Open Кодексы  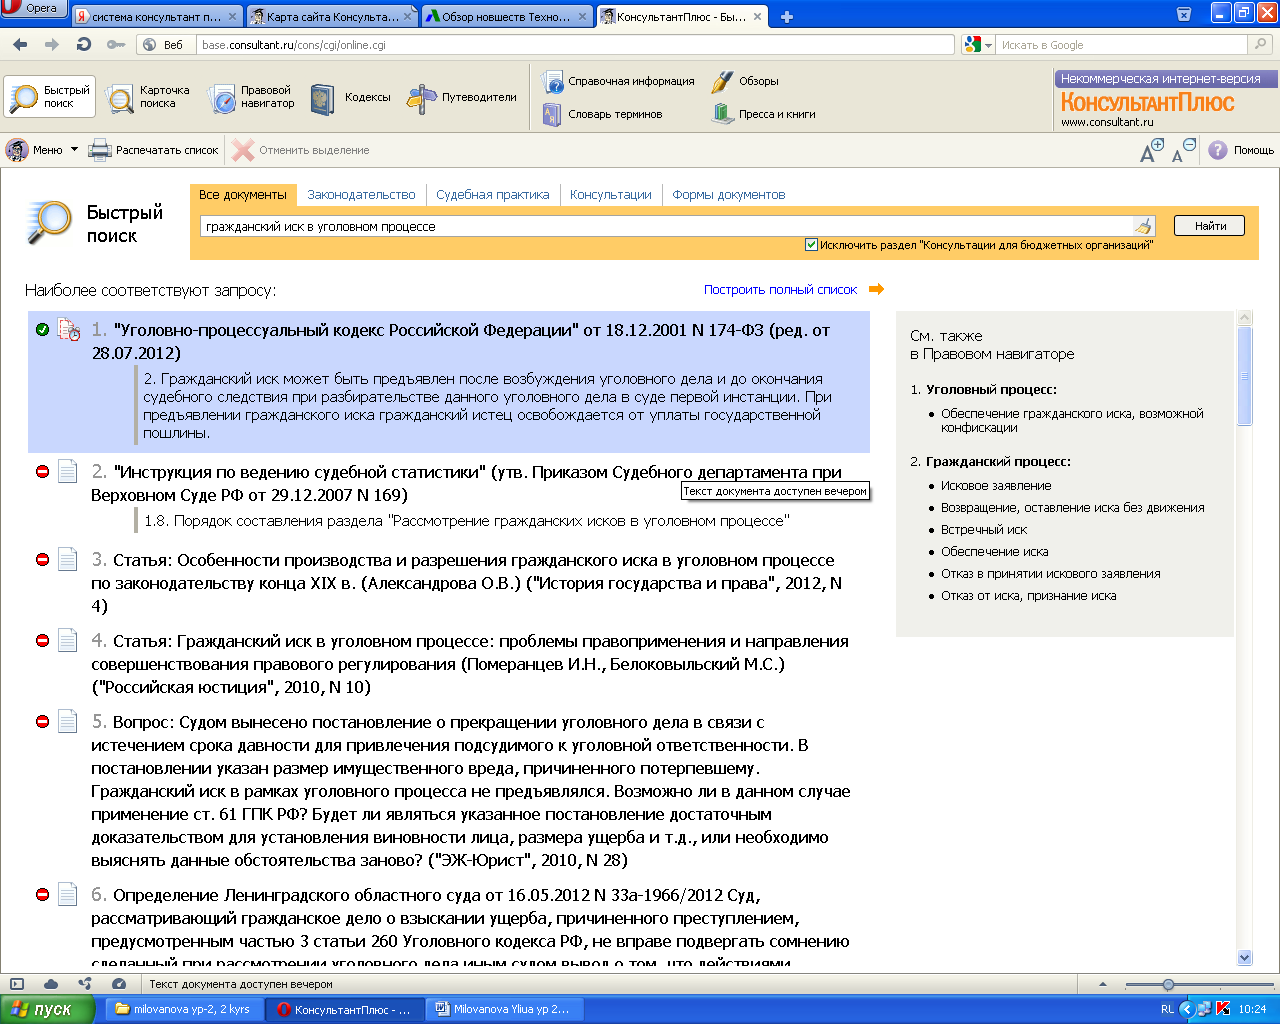coord(351,98)
